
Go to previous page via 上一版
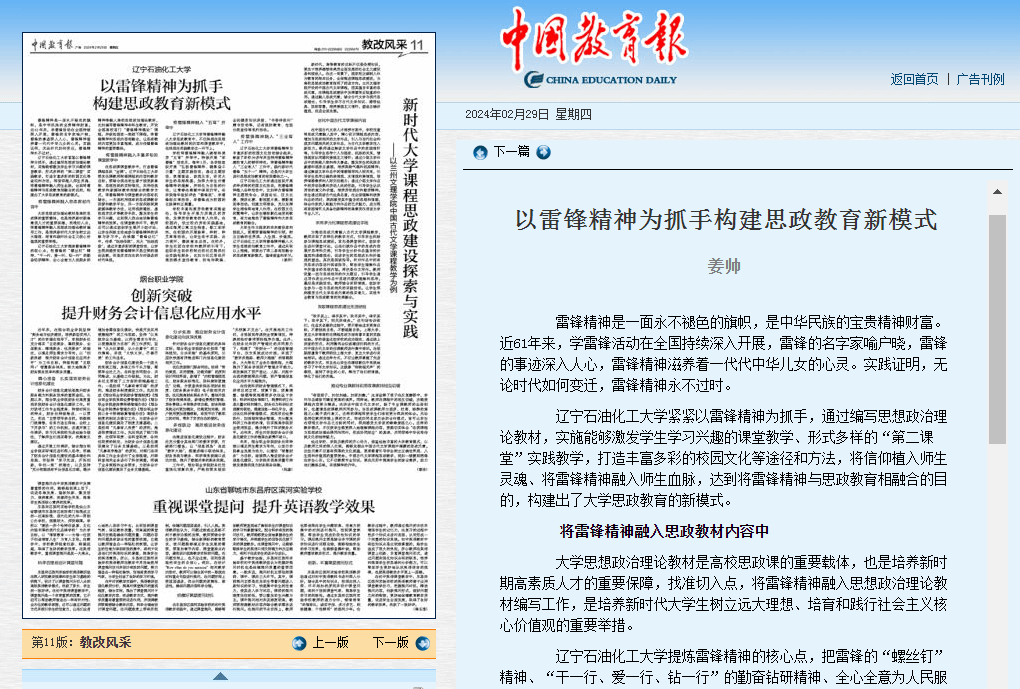tap(331, 643)
